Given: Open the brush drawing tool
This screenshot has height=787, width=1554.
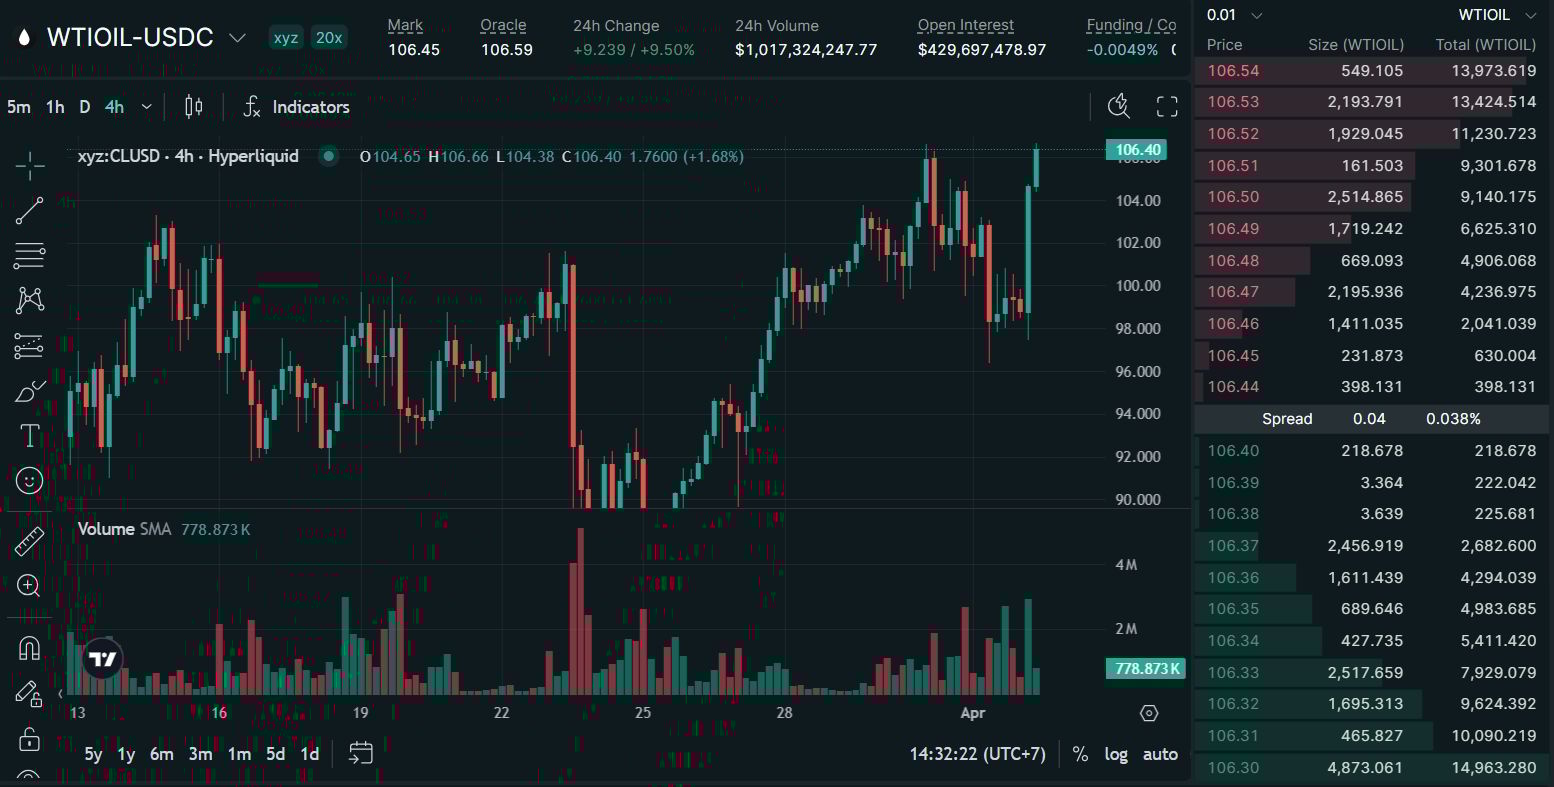Looking at the screenshot, I should point(29,390).
